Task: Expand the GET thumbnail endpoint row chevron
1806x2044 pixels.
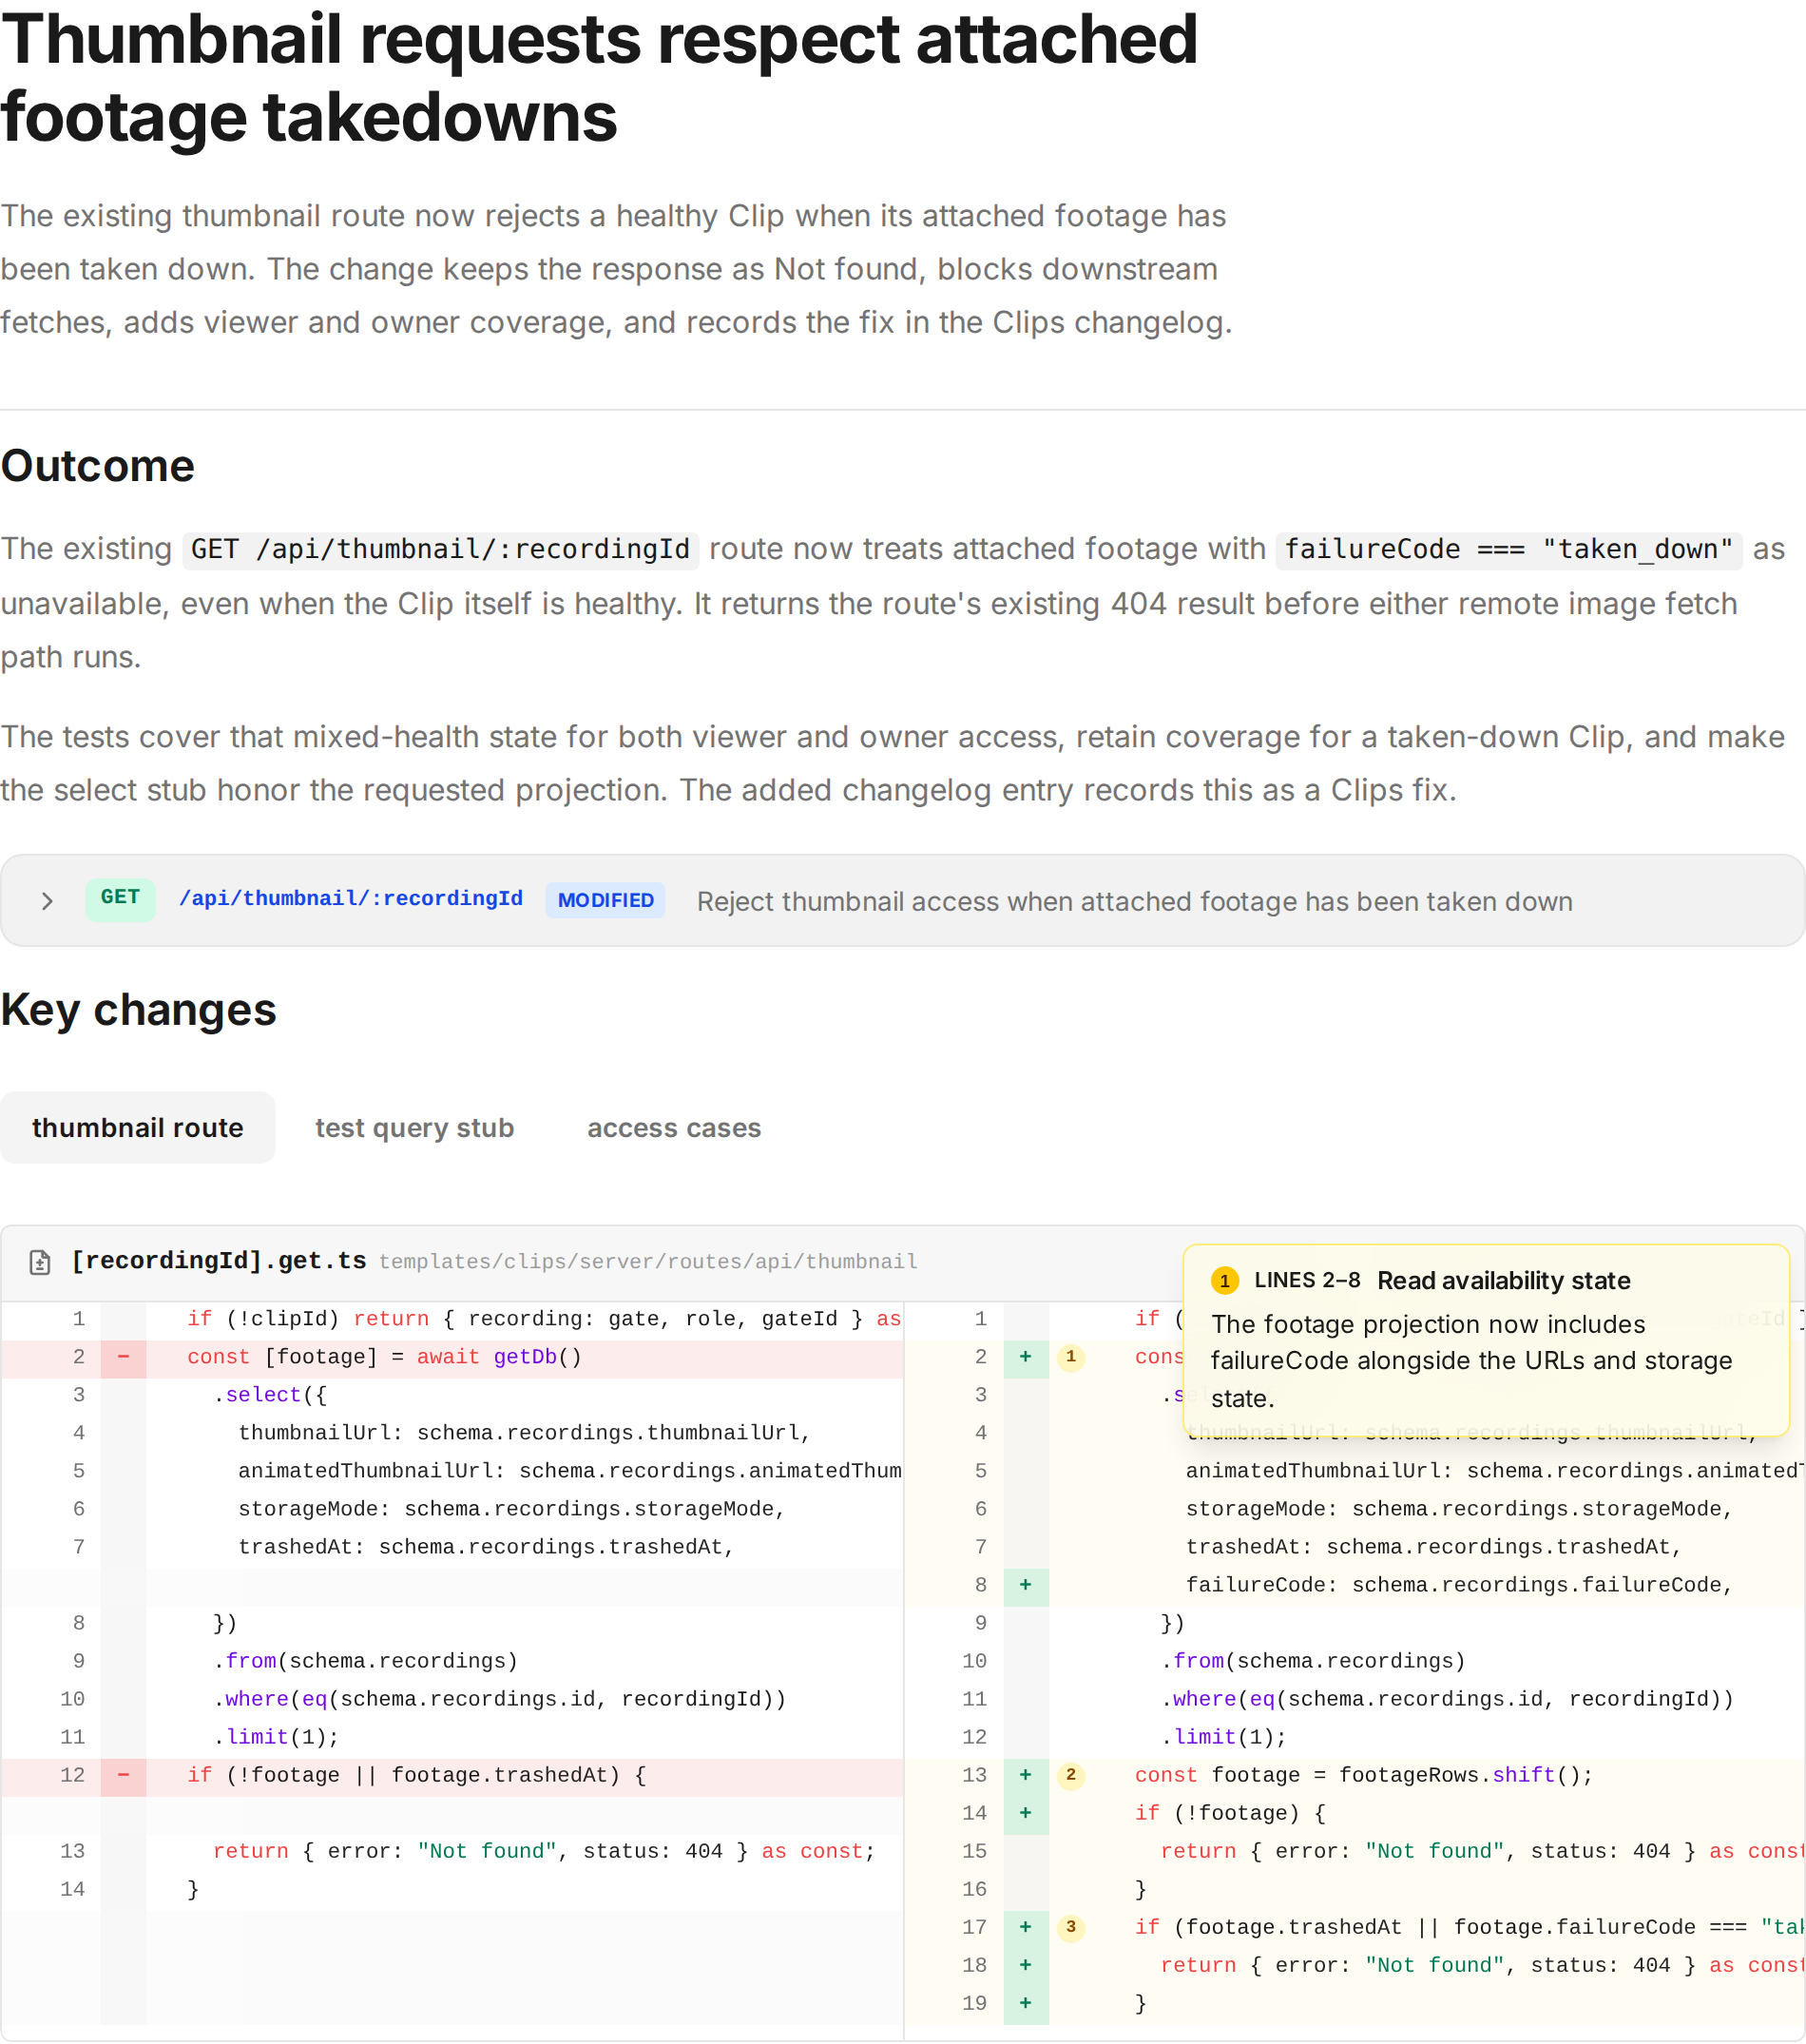Action: (x=47, y=901)
